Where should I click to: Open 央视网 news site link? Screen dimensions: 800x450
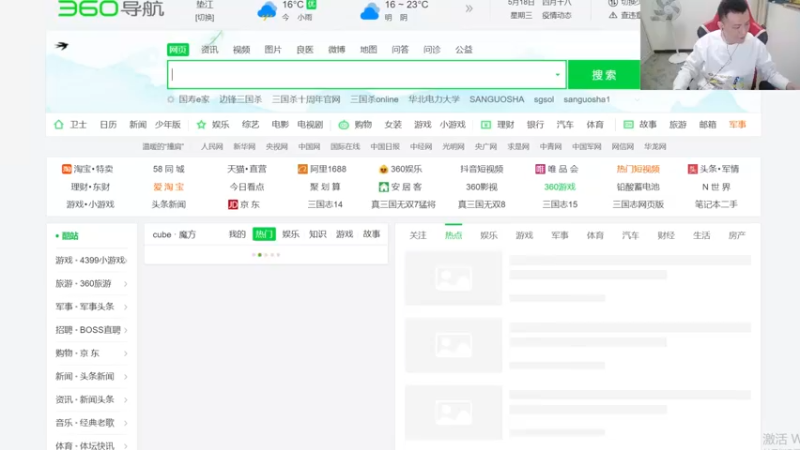pyautogui.click(x=277, y=146)
